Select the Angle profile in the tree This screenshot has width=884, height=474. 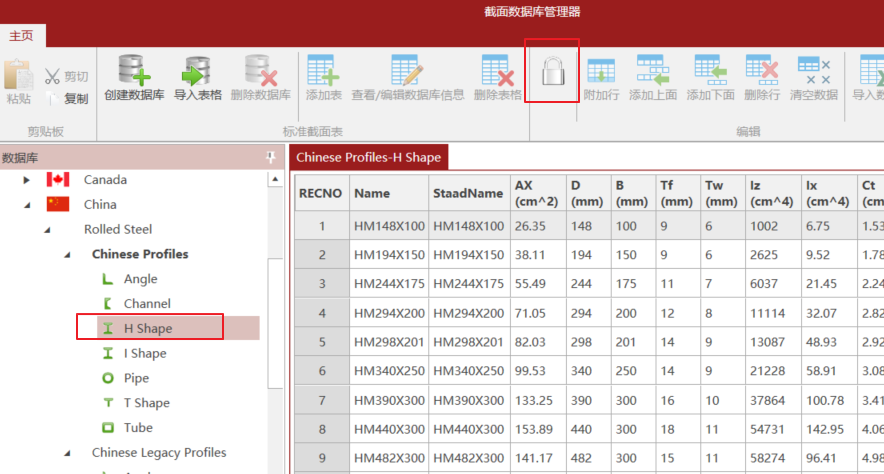click(x=140, y=279)
